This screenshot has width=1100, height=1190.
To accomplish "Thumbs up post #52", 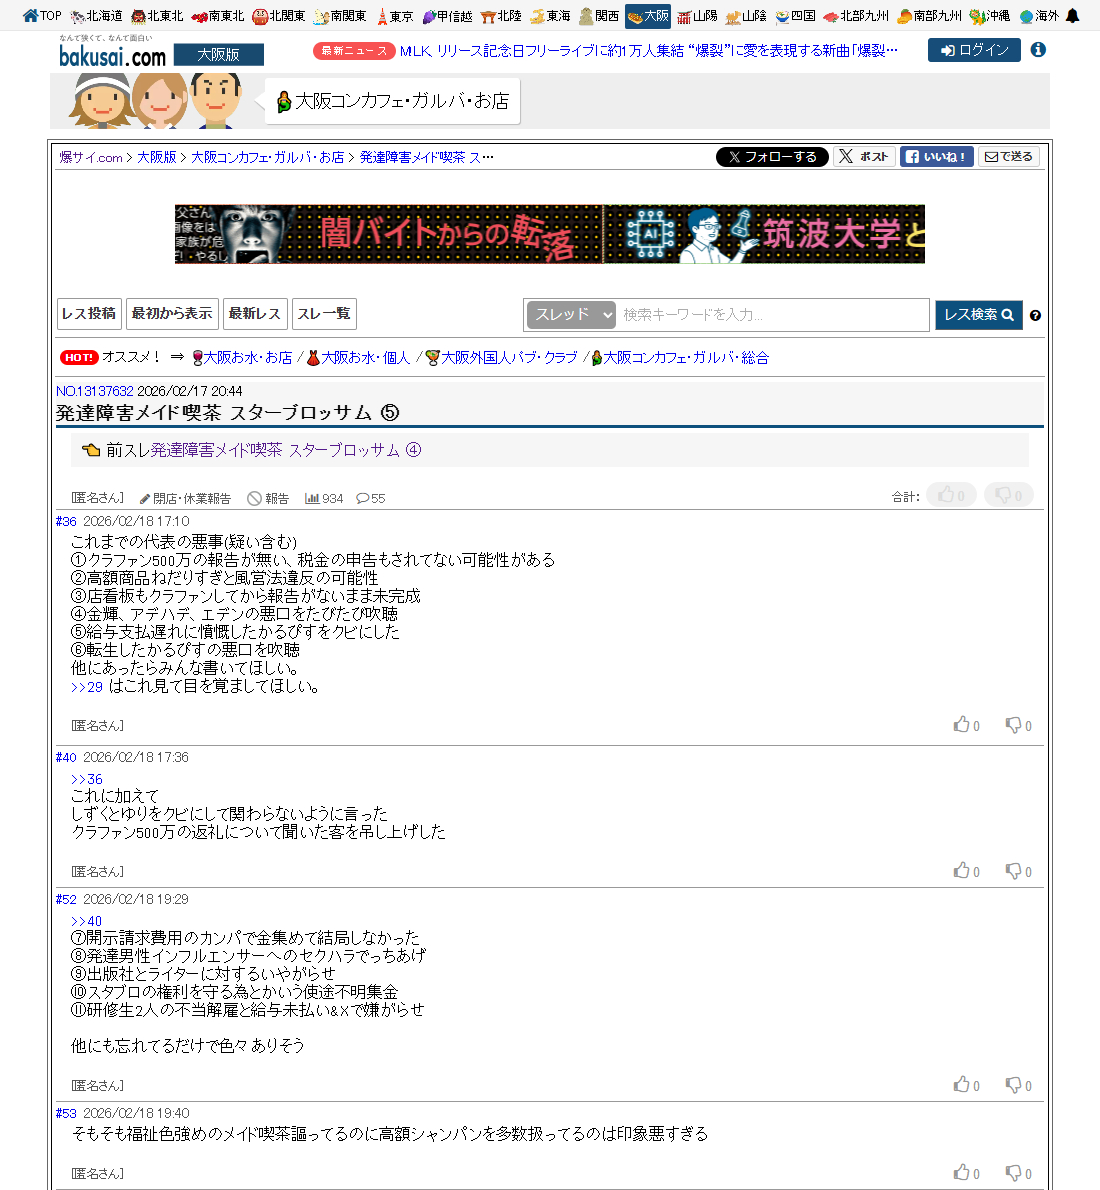I will 962,1085.
